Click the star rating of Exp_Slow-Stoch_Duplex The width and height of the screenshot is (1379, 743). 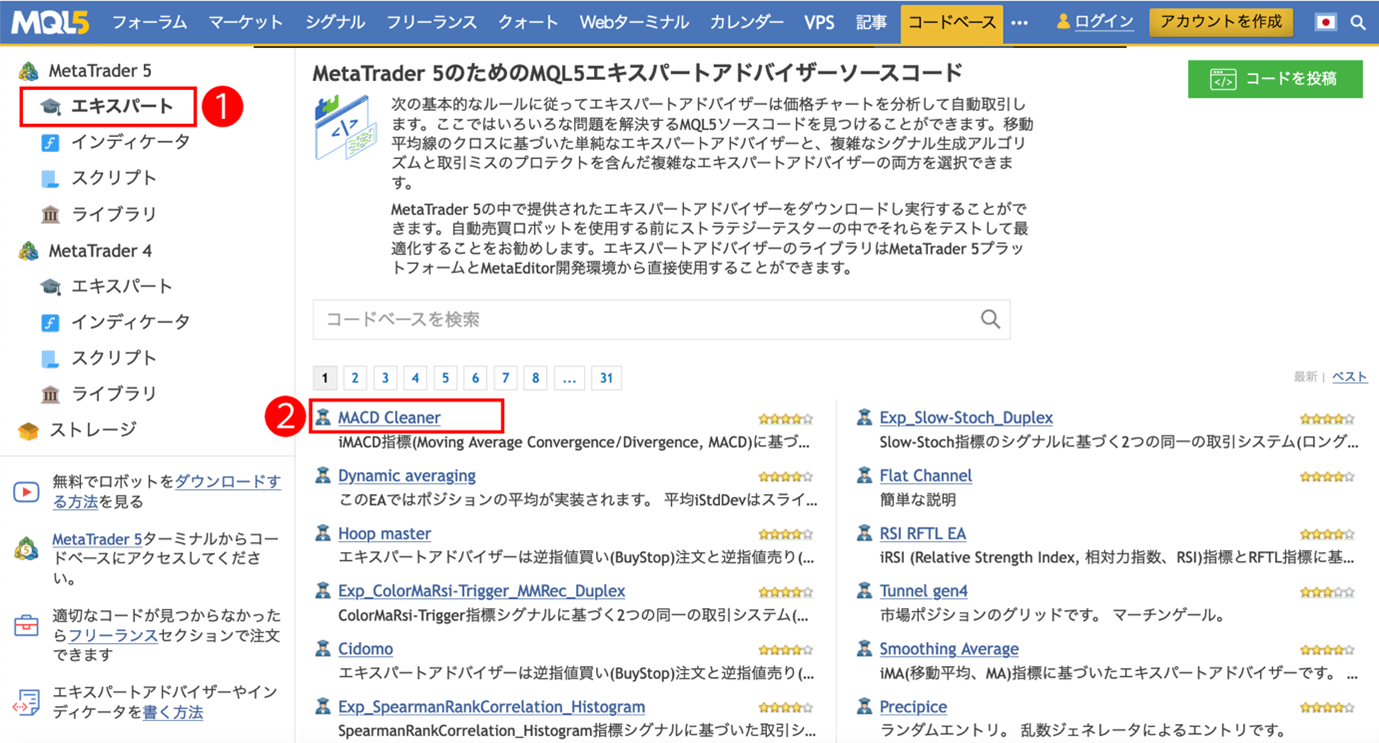[x=1327, y=419]
